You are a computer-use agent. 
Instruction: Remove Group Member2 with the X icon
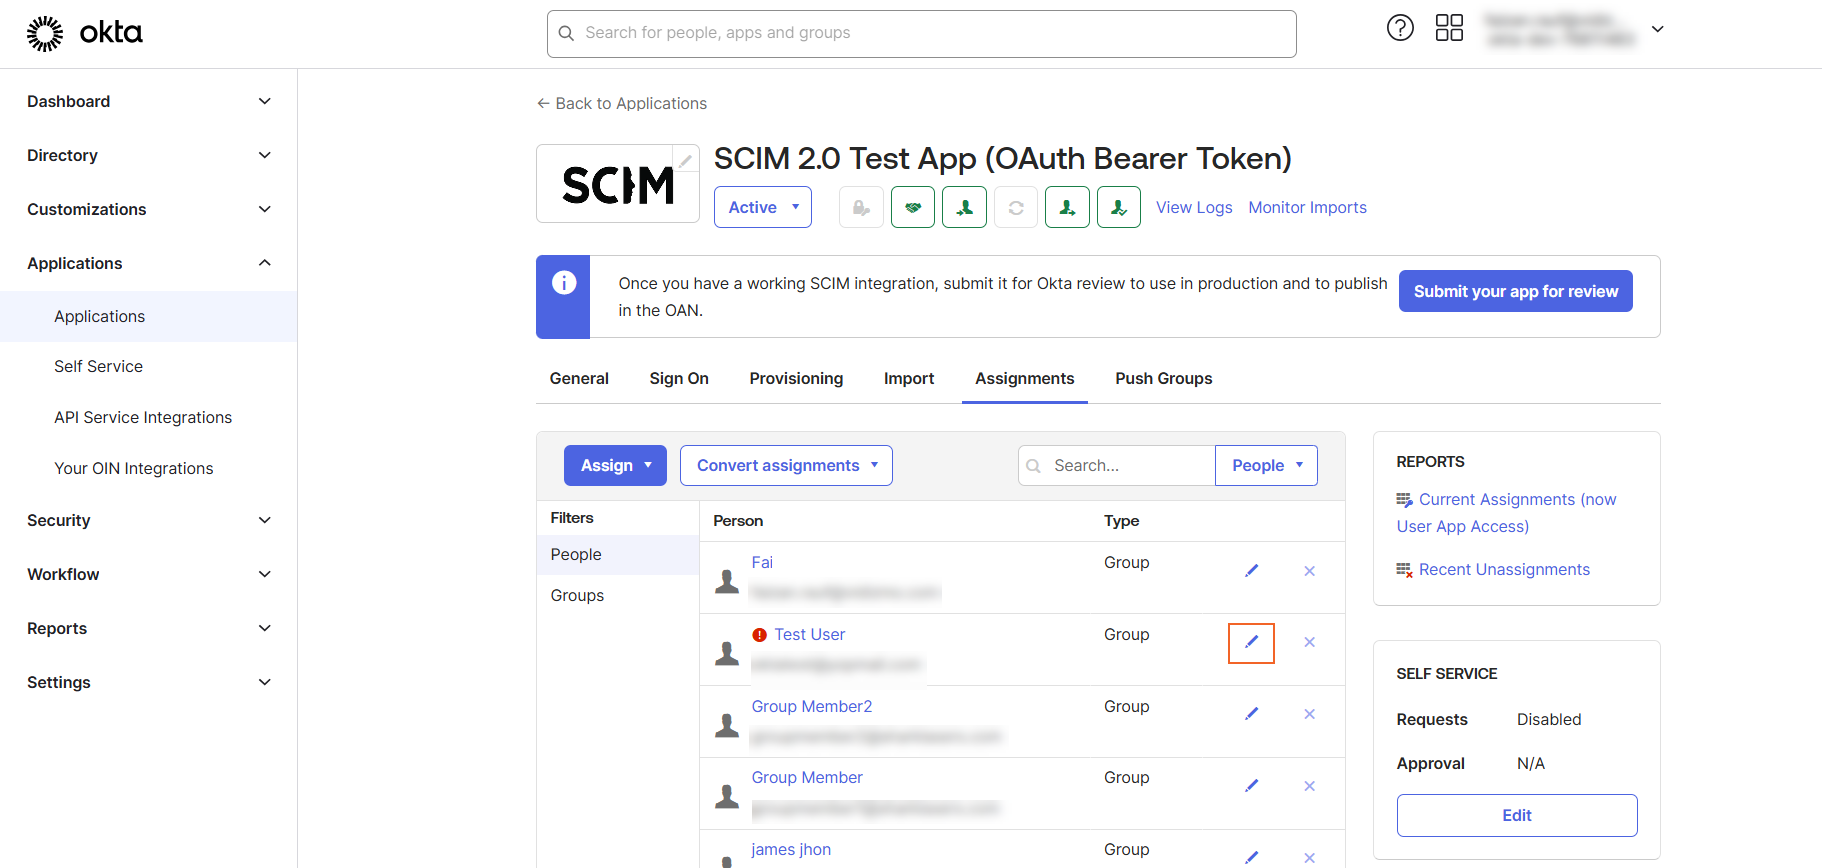pyautogui.click(x=1309, y=714)
